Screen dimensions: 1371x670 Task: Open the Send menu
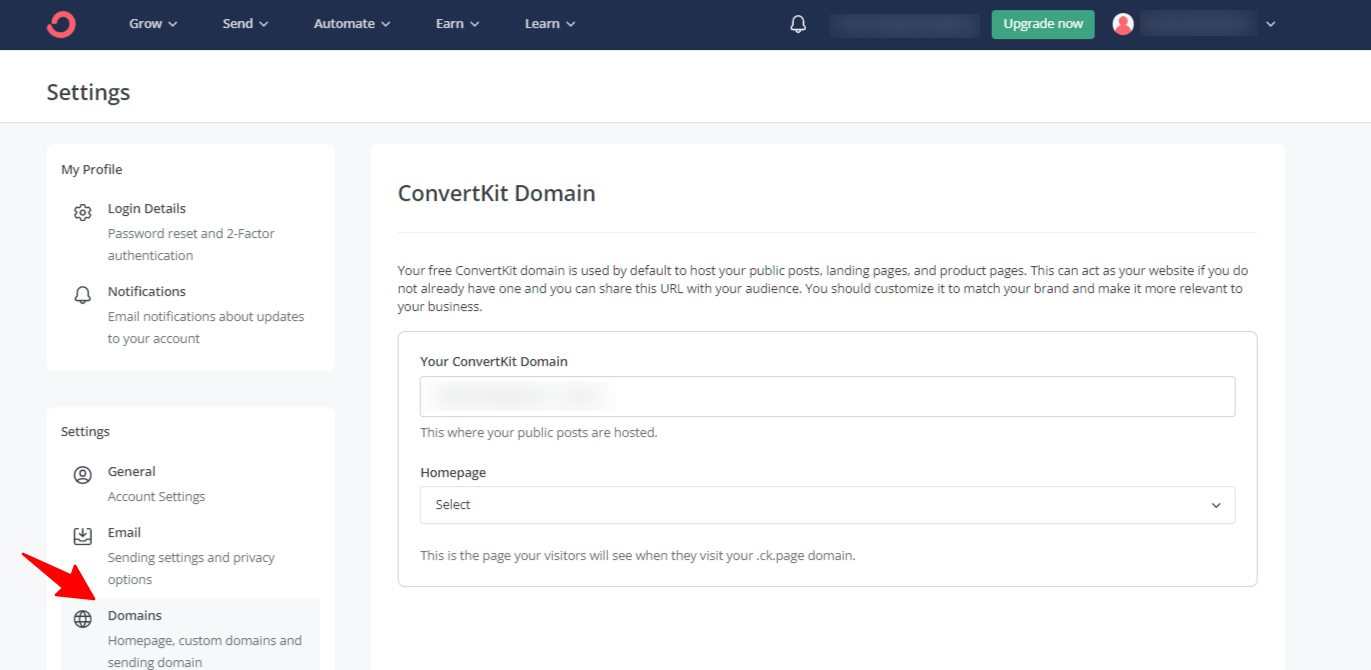[244, 24]
